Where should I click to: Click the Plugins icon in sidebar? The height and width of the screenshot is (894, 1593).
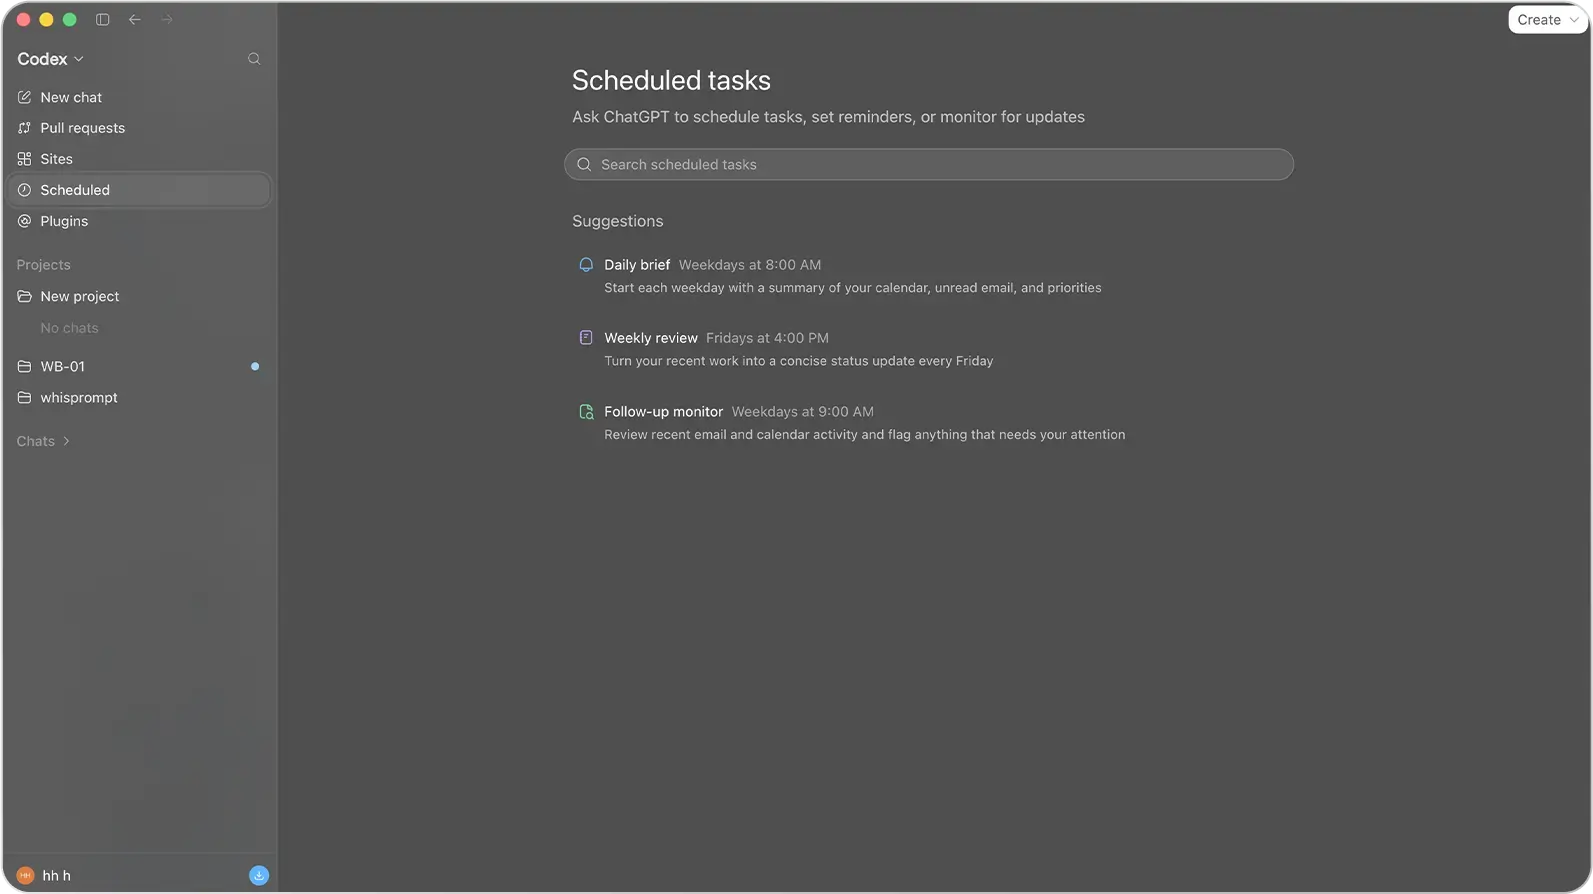(25, 221)
